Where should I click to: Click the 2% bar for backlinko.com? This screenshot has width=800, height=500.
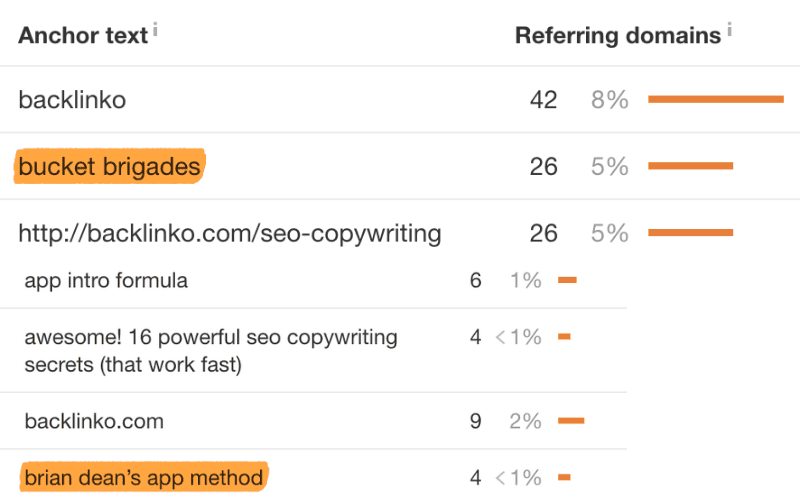coord(571,421)
